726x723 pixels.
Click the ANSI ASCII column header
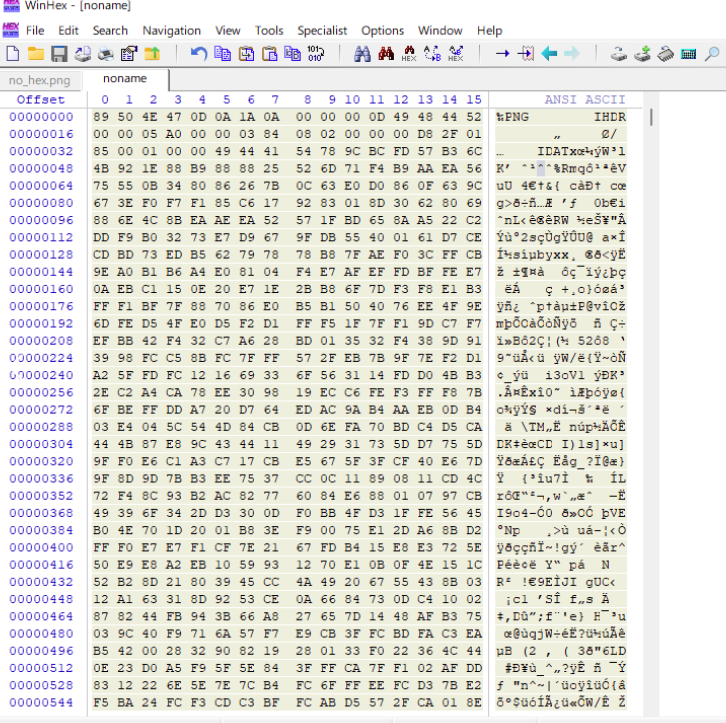584,100
